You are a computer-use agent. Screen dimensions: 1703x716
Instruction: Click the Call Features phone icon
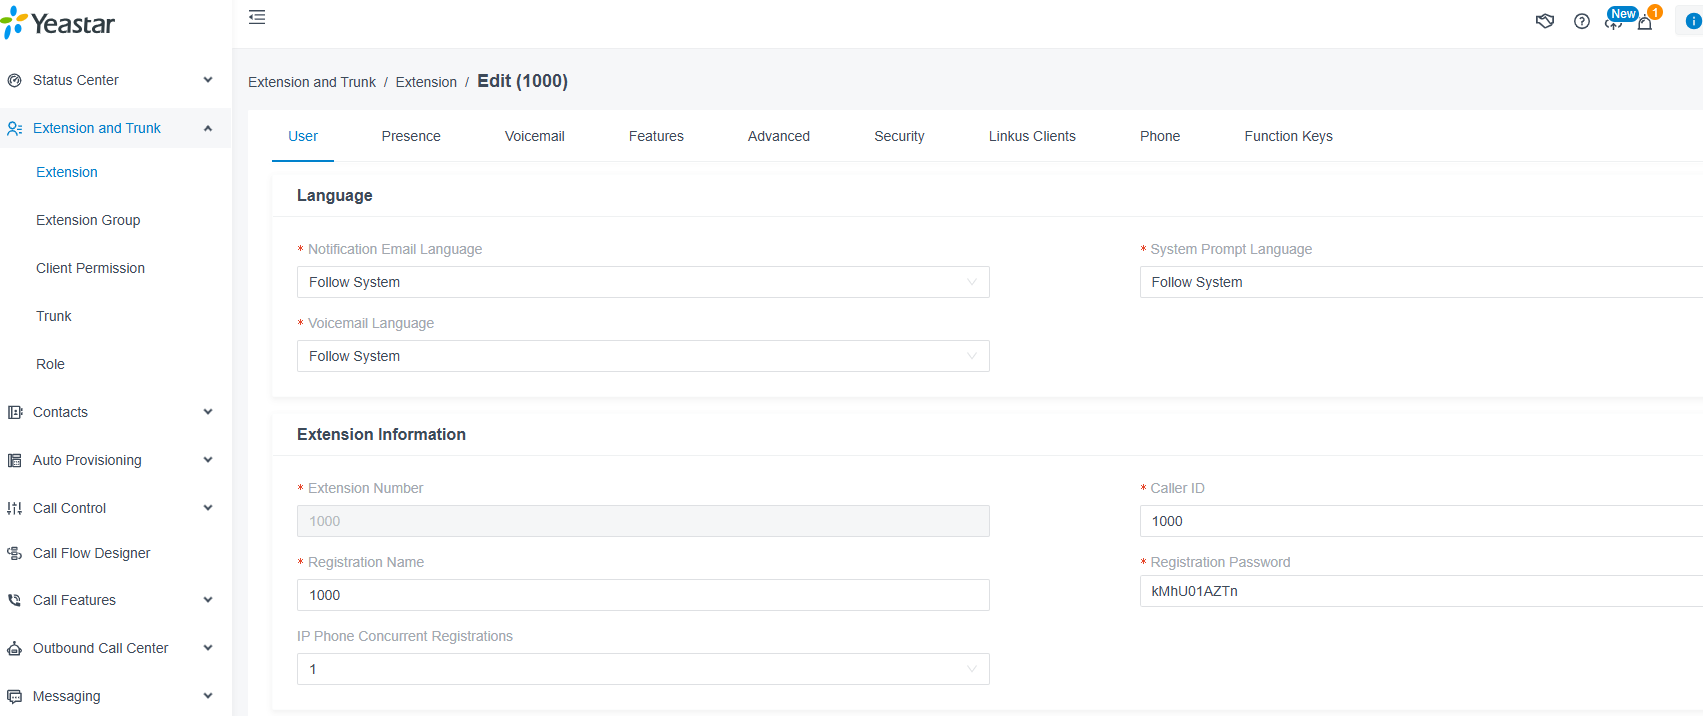[x=14, y=600]
